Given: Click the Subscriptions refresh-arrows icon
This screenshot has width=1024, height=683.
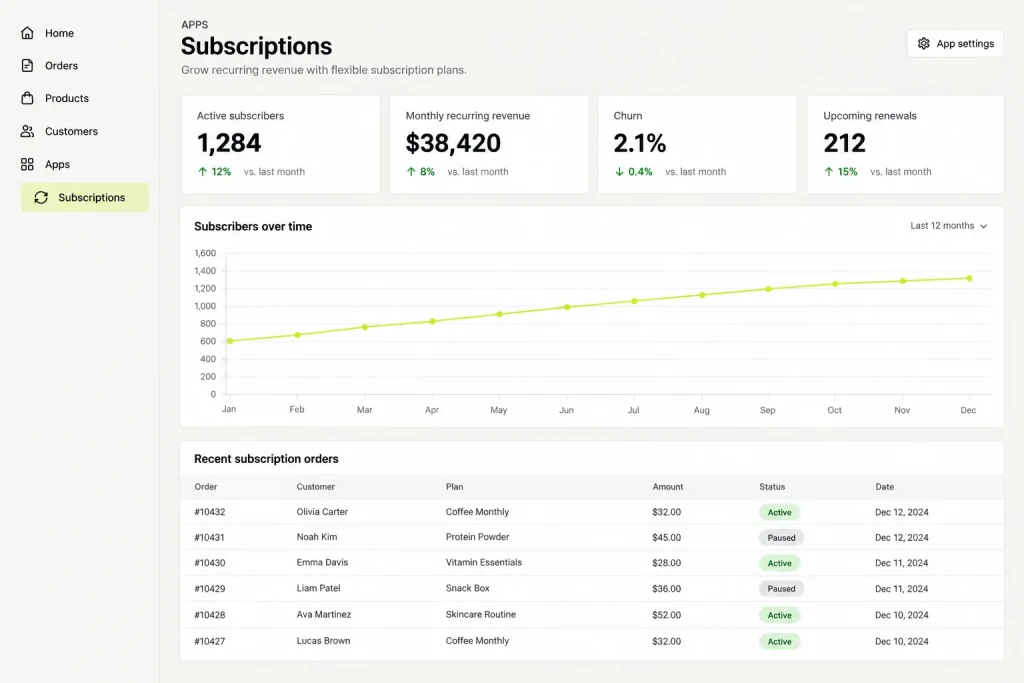Looking at the screenshot, I should click(41, 197).
